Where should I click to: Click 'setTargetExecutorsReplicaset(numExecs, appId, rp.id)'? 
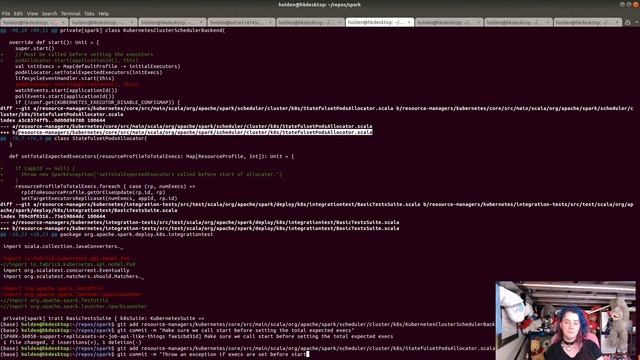[x=99, y=198]
